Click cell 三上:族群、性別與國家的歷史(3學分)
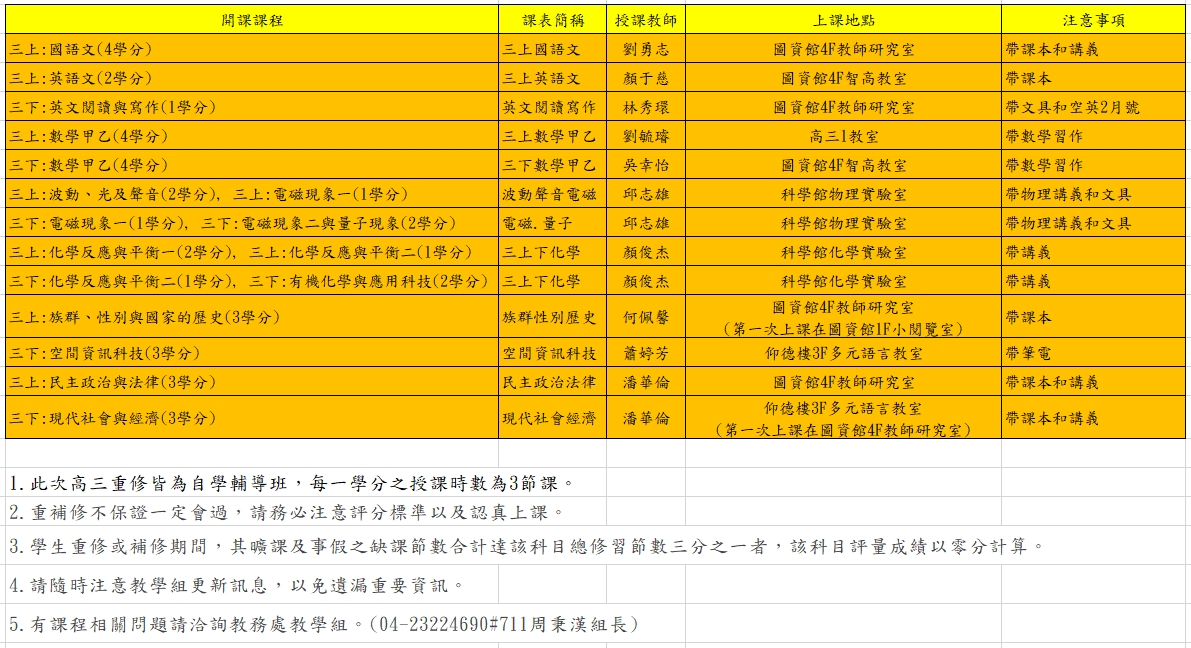1191x648 pixels. pos(252,317)
